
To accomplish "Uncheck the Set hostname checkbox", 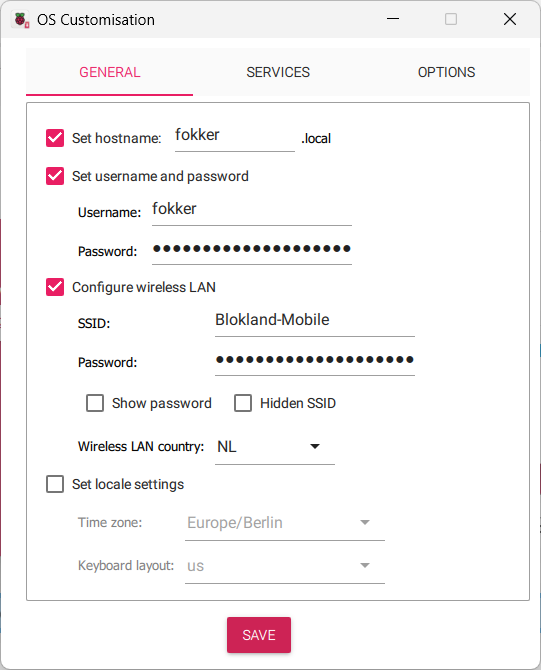I will (55, 138).
